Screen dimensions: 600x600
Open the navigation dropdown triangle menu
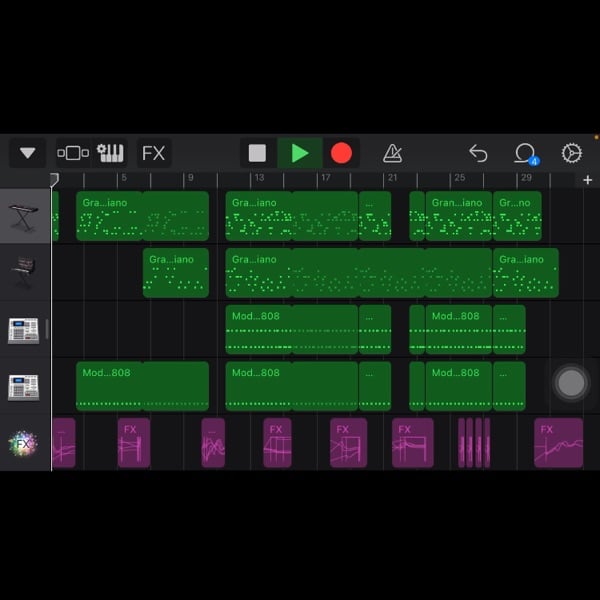pos(27,153)
